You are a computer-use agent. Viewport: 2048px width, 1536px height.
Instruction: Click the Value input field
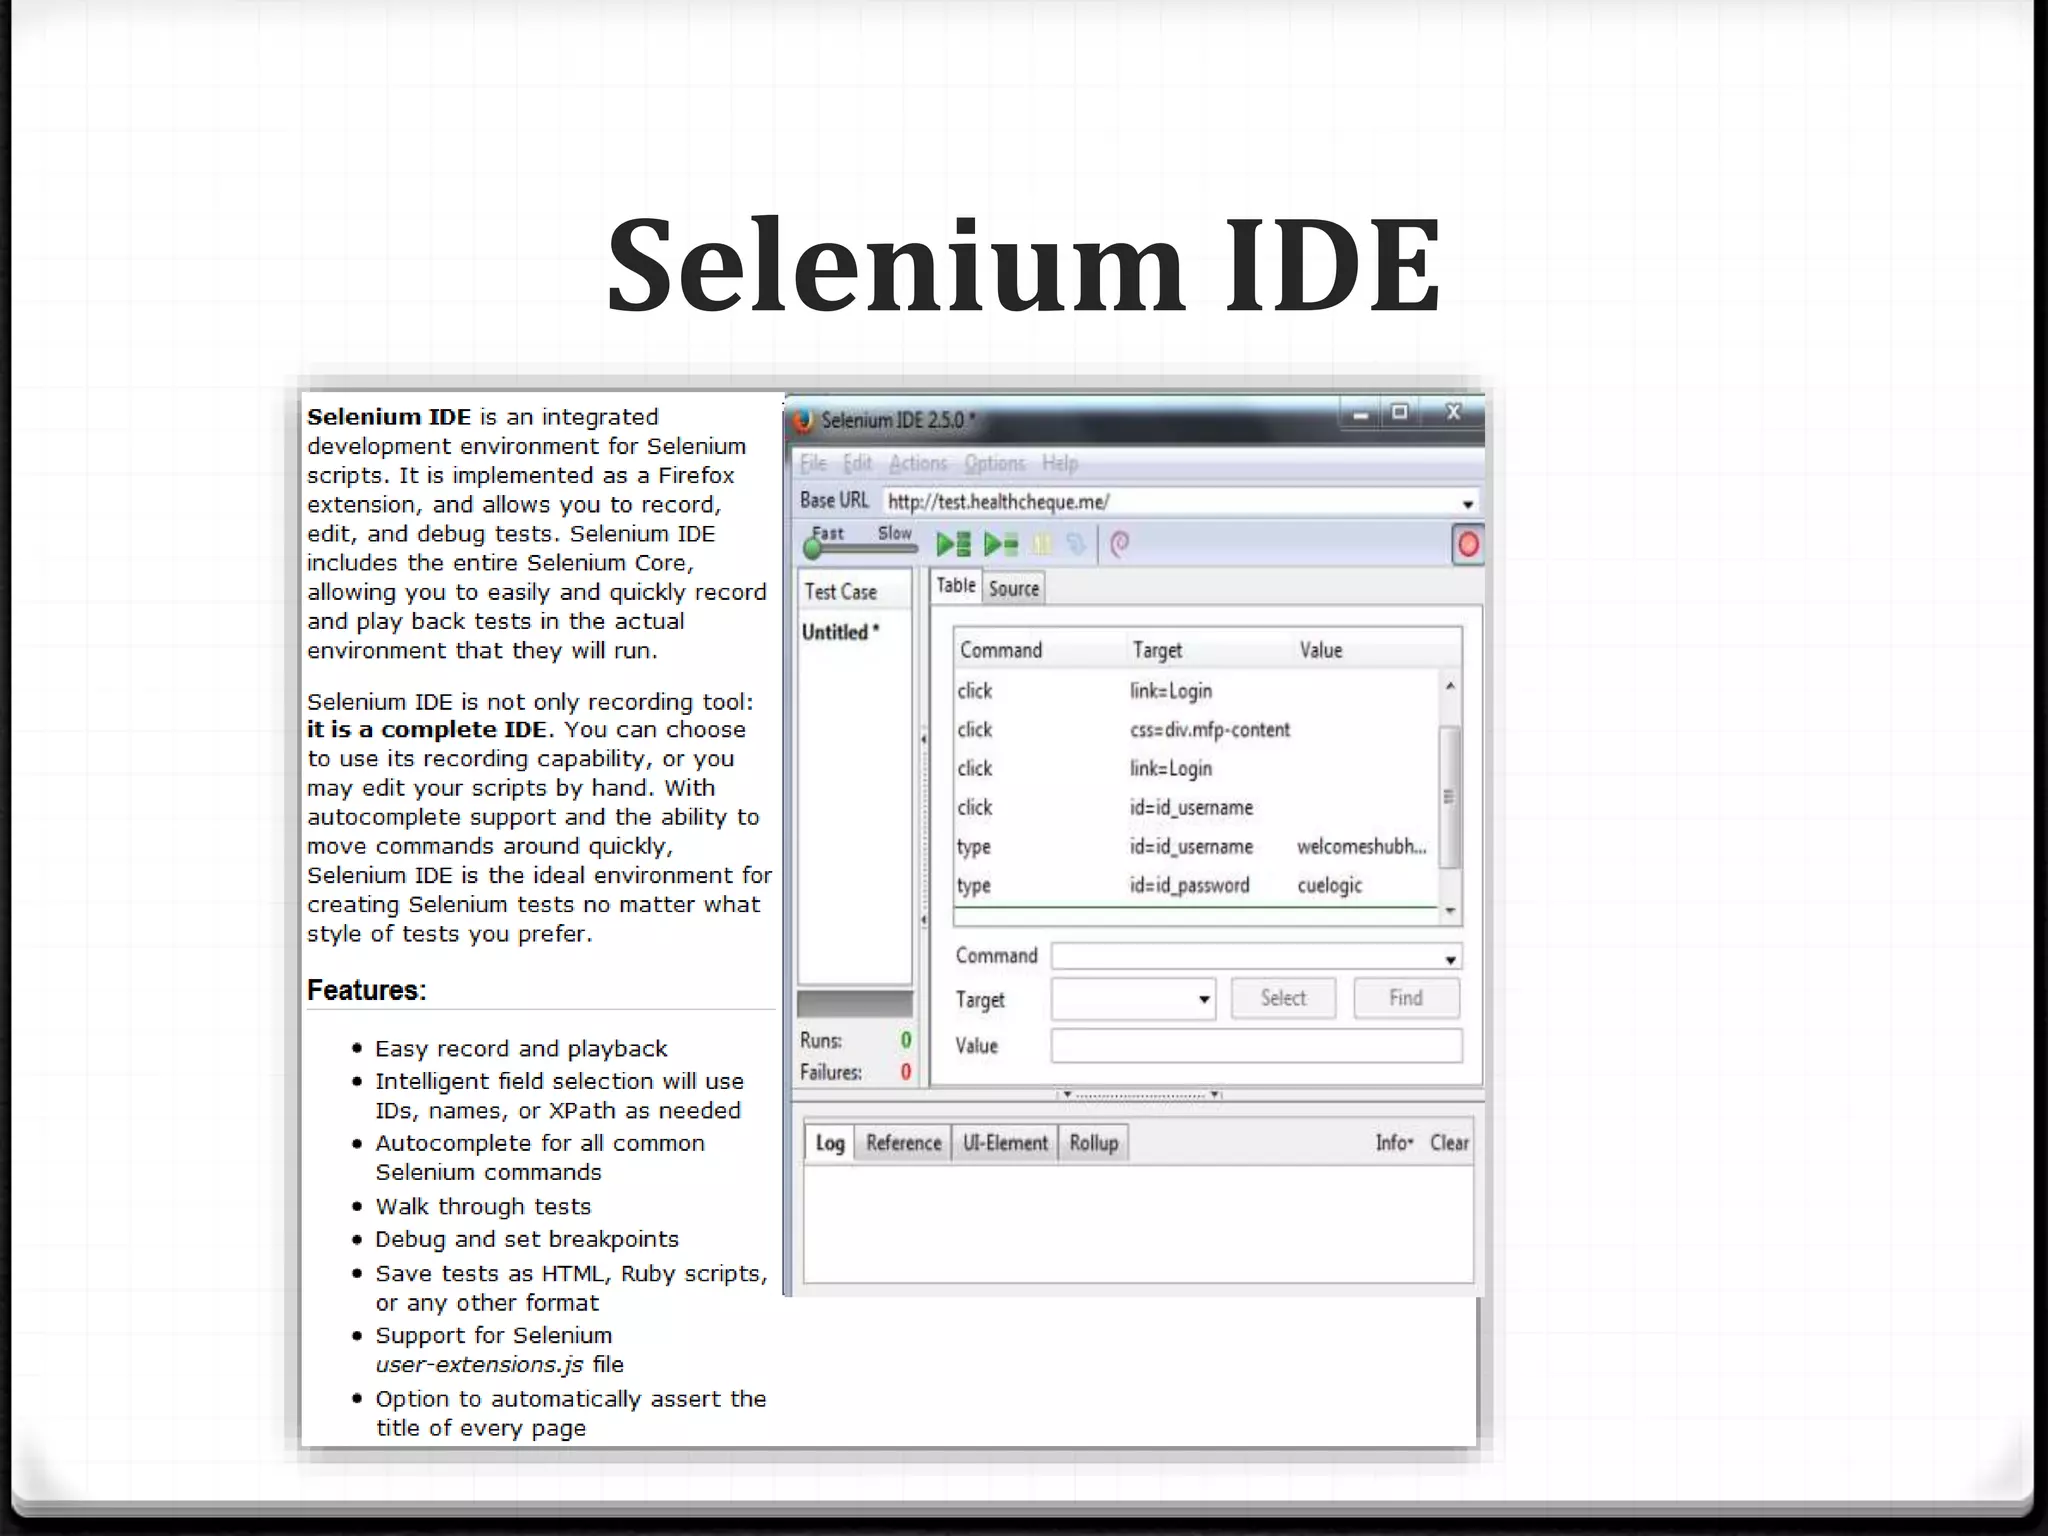point(1256,1045)
